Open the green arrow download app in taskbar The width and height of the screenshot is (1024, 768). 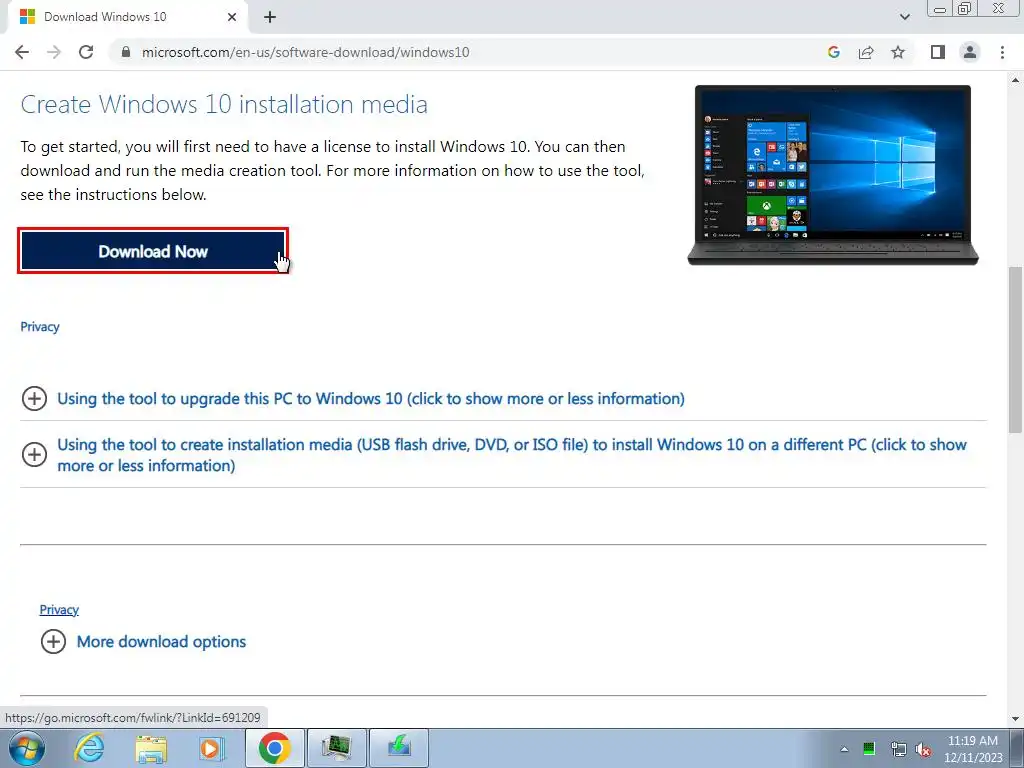(399, 748)
